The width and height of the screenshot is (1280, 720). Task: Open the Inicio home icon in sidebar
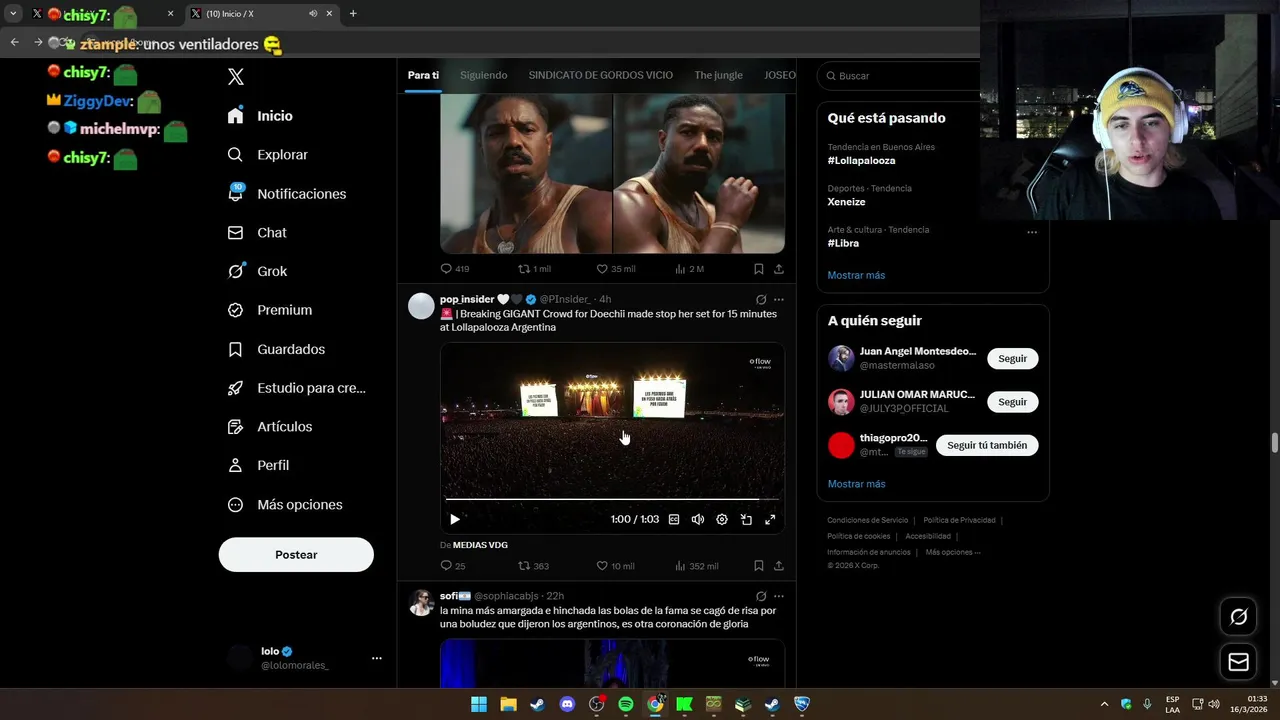pyautogui.click(x=236, y=116)
